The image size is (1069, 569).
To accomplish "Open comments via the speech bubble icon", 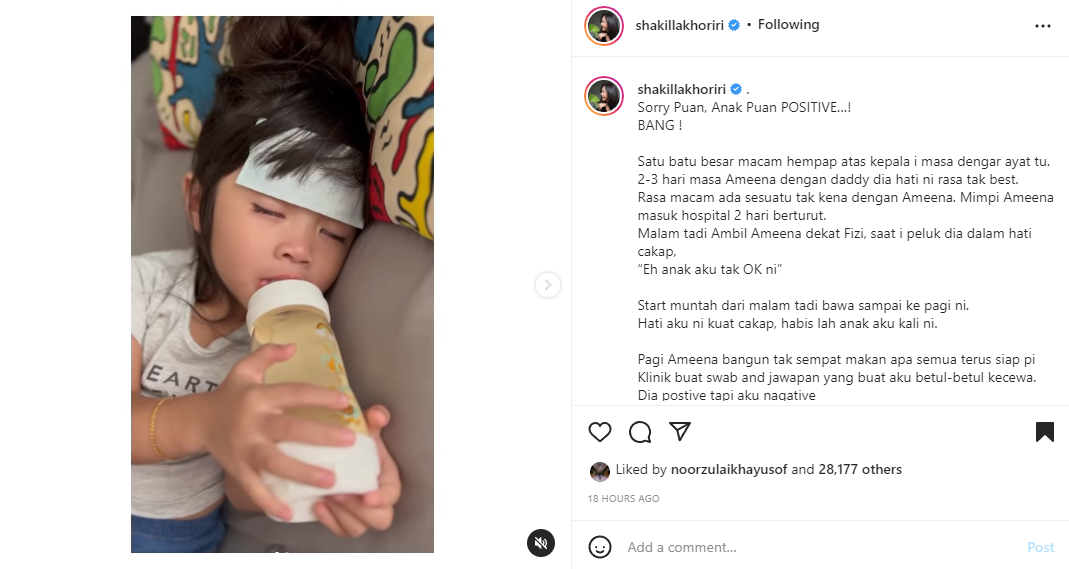I will pyautogui.click(x=640, y=432).
